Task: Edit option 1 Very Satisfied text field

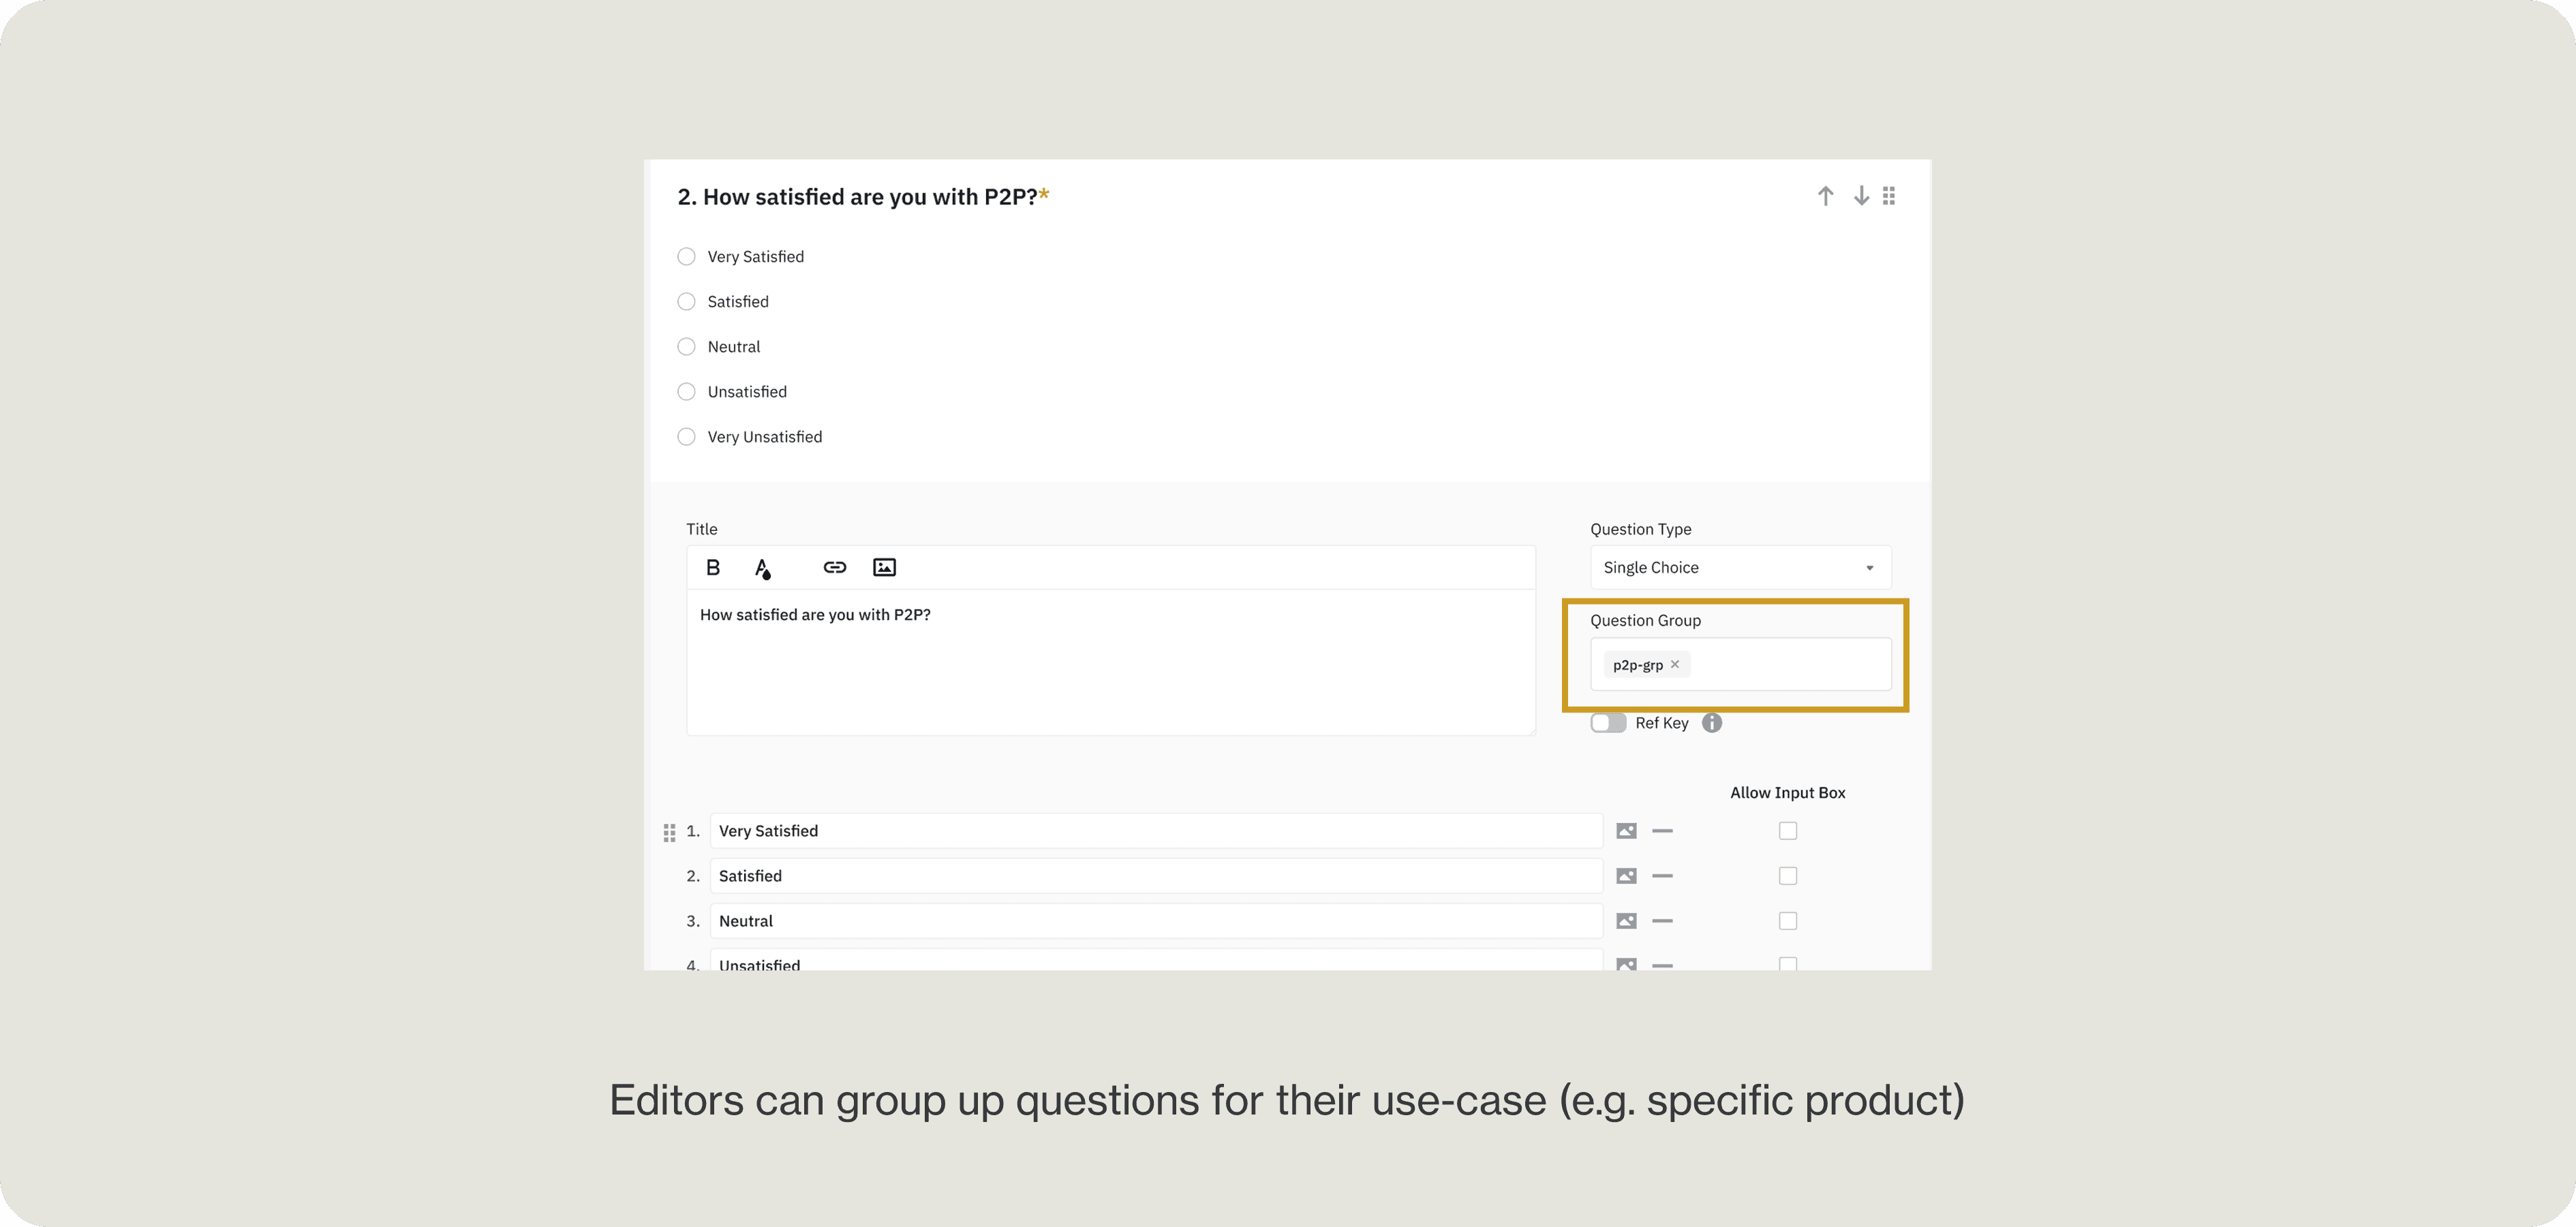Action: pyautogui.click(x=1156, y=831)
